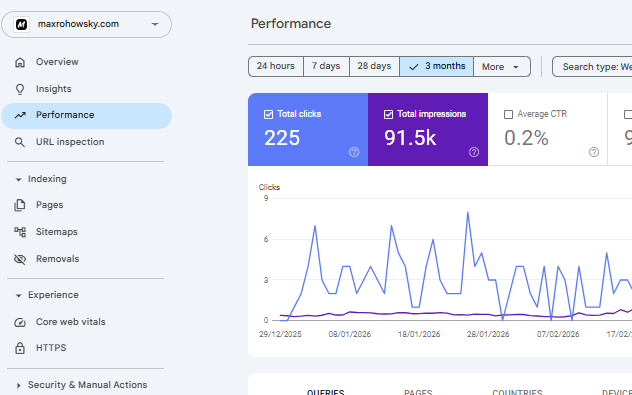The width and height of the screenshot is (632, 395).
Task: Click the Overview home icon
Action: 20,62
